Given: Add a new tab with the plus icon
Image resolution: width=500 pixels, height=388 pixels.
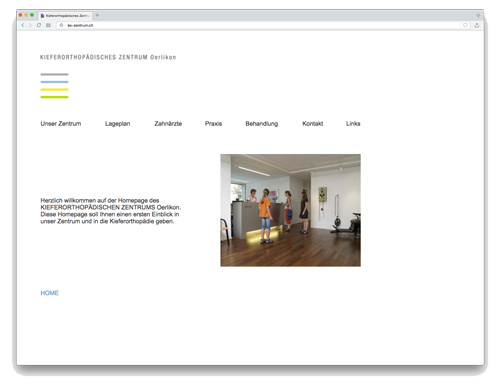Looking at the screenshot, I should [x=97, y=15].
